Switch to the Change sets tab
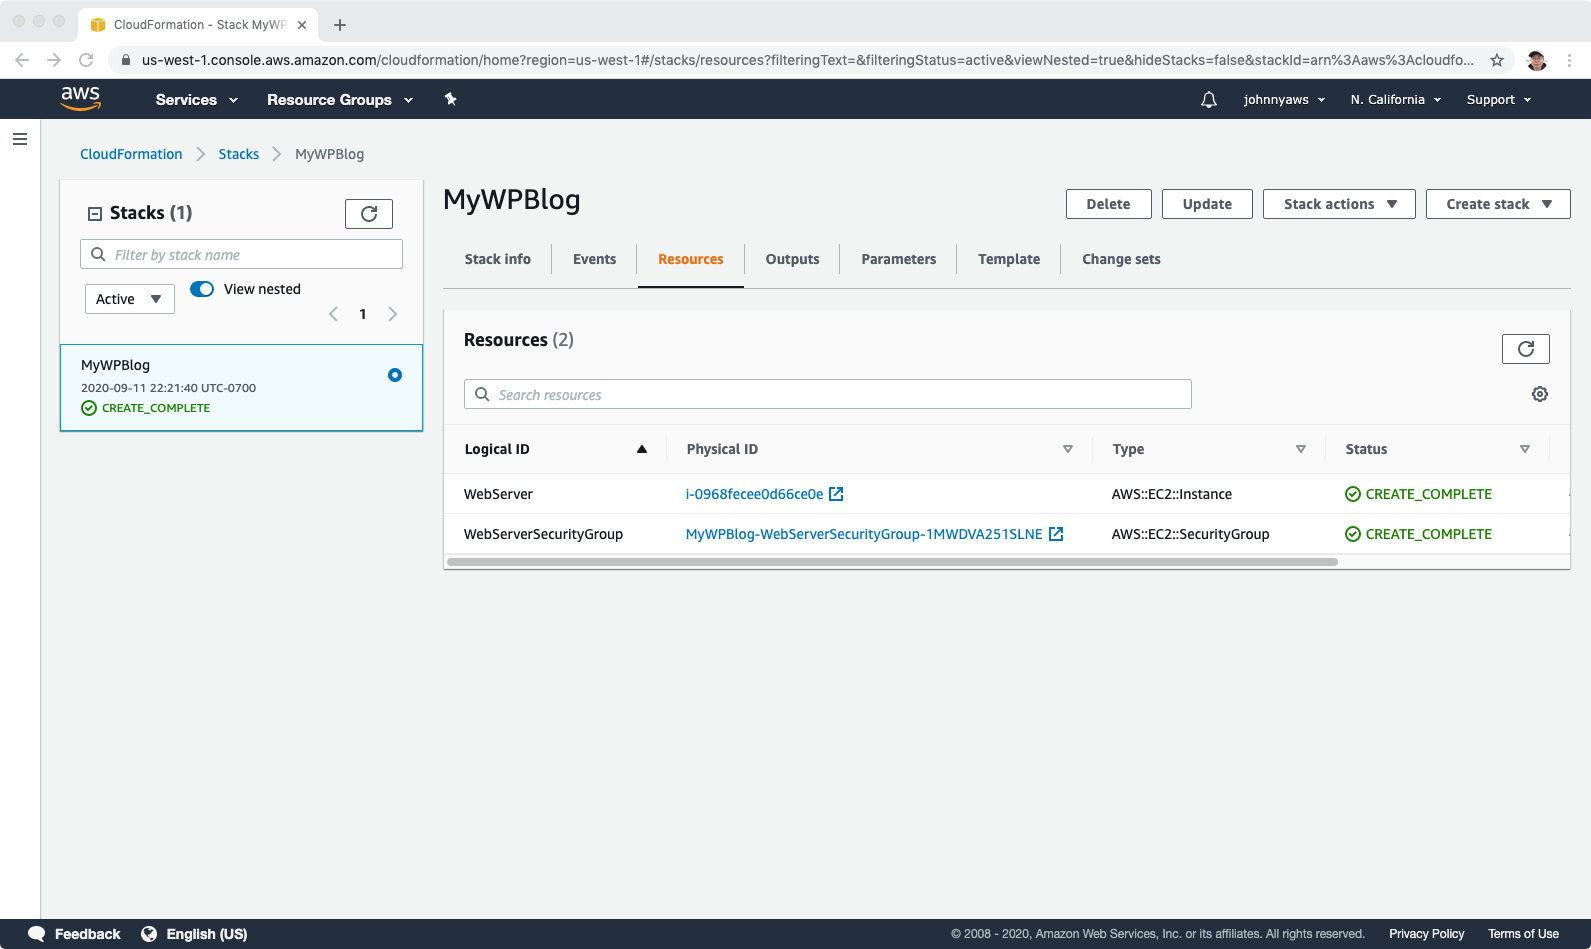Image resolution: width=1591 pixels, height=949 pixels. 1121,259
